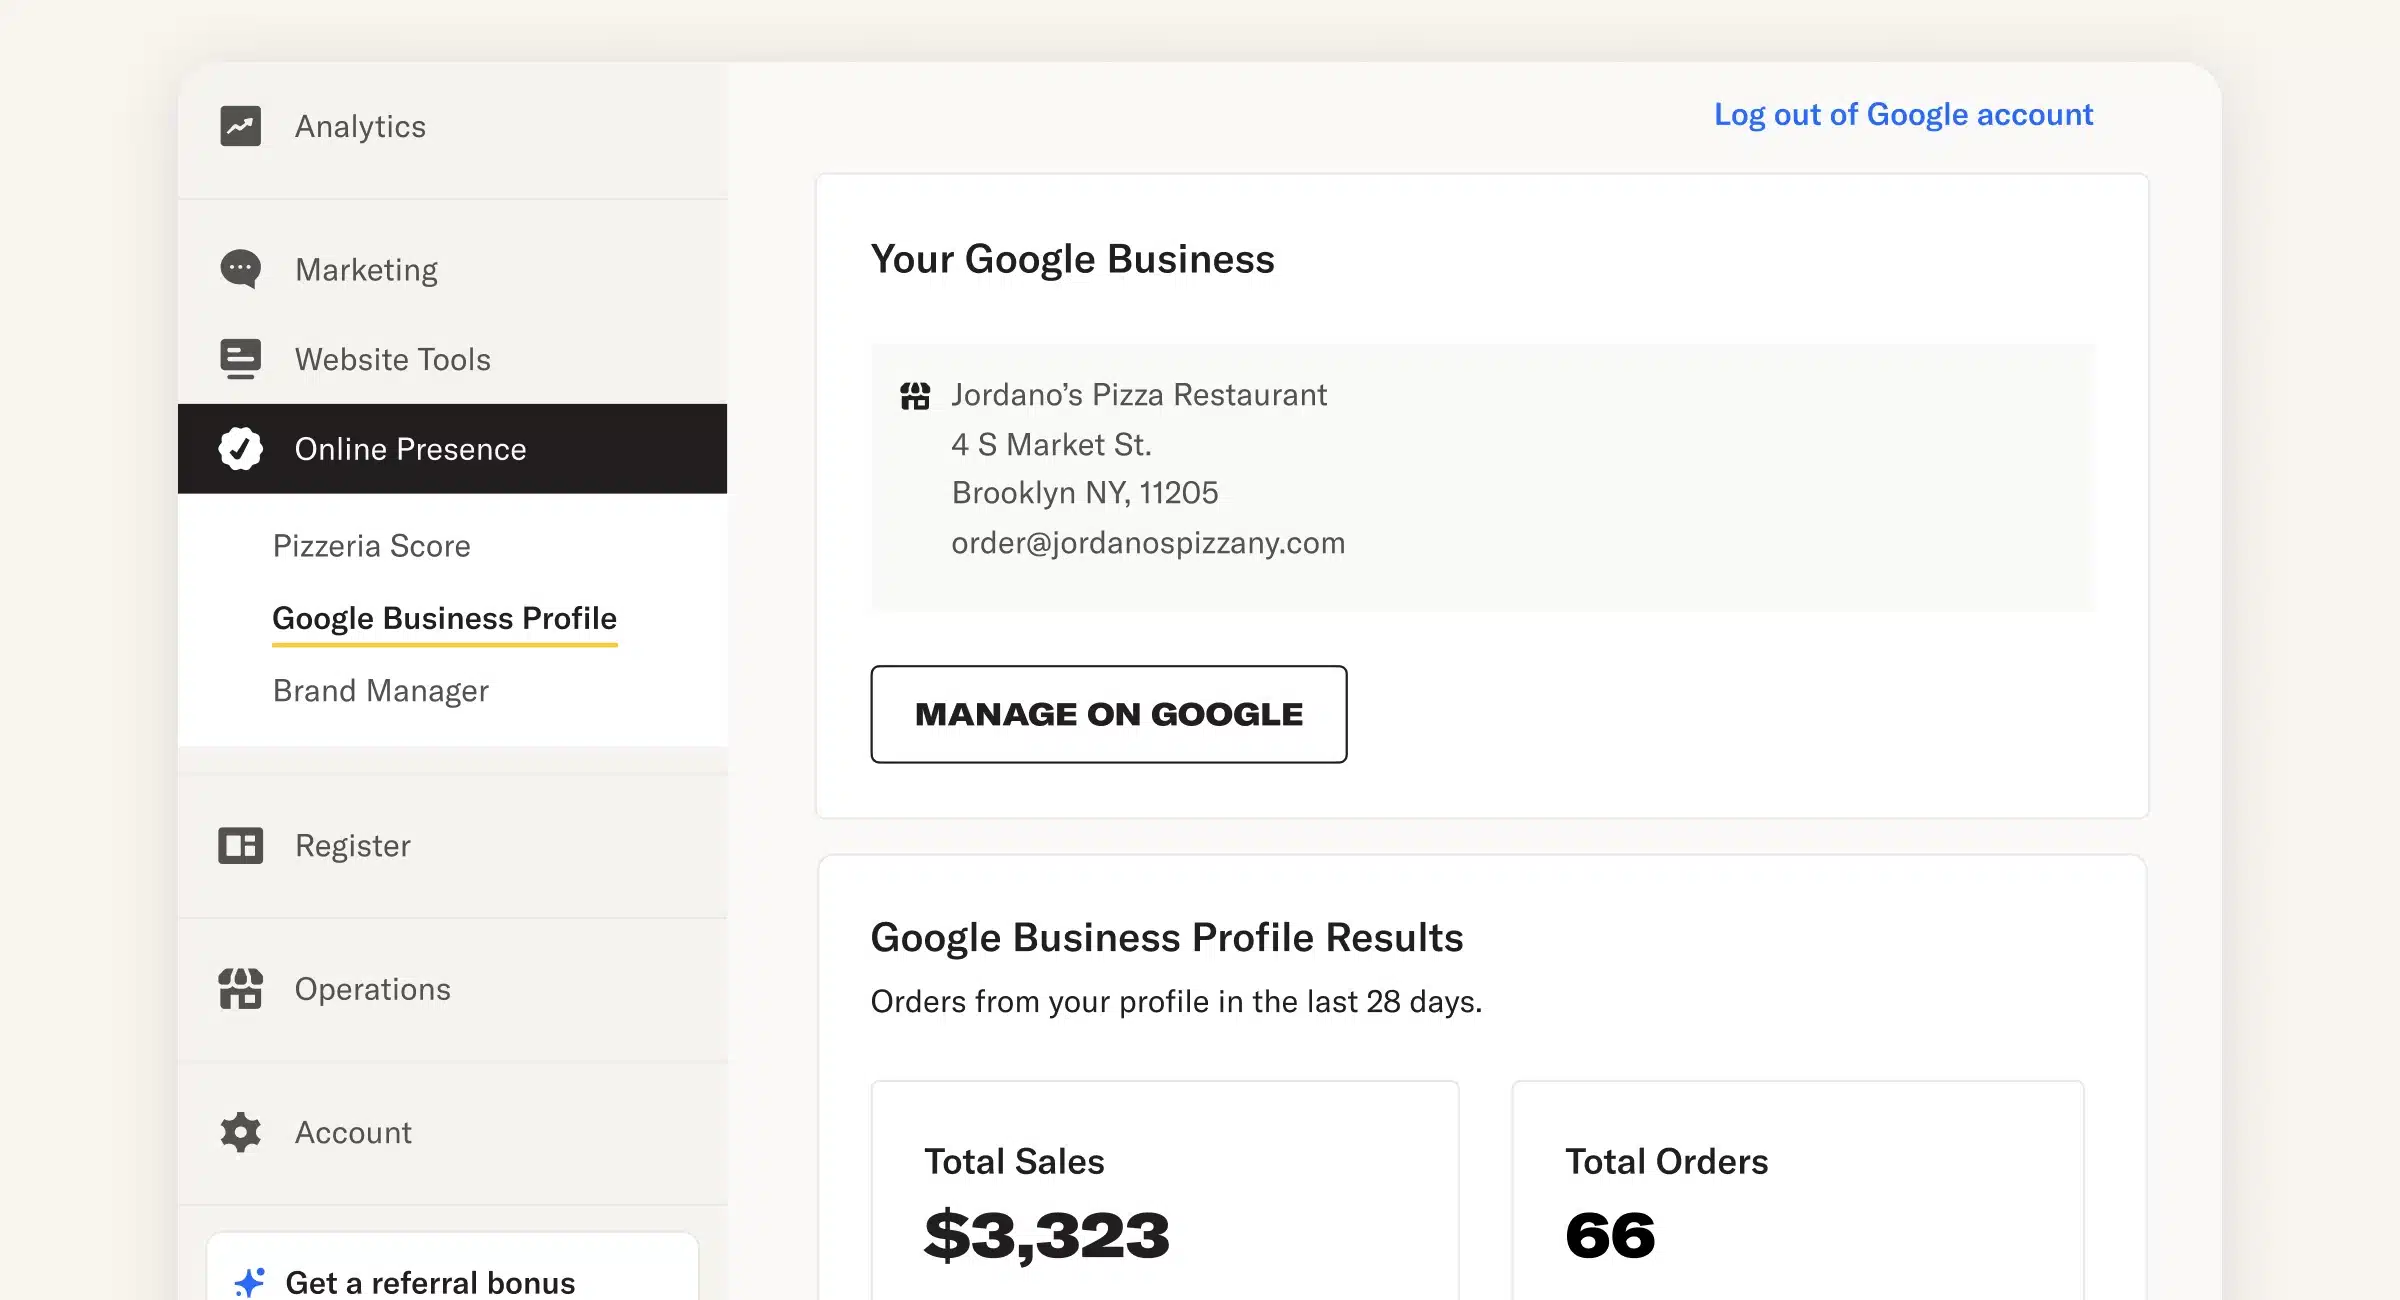The height and width of the screenshot is (1300, 2400).
Task: Click the Total Orders 66 card
Action: pos(1796,1195)
